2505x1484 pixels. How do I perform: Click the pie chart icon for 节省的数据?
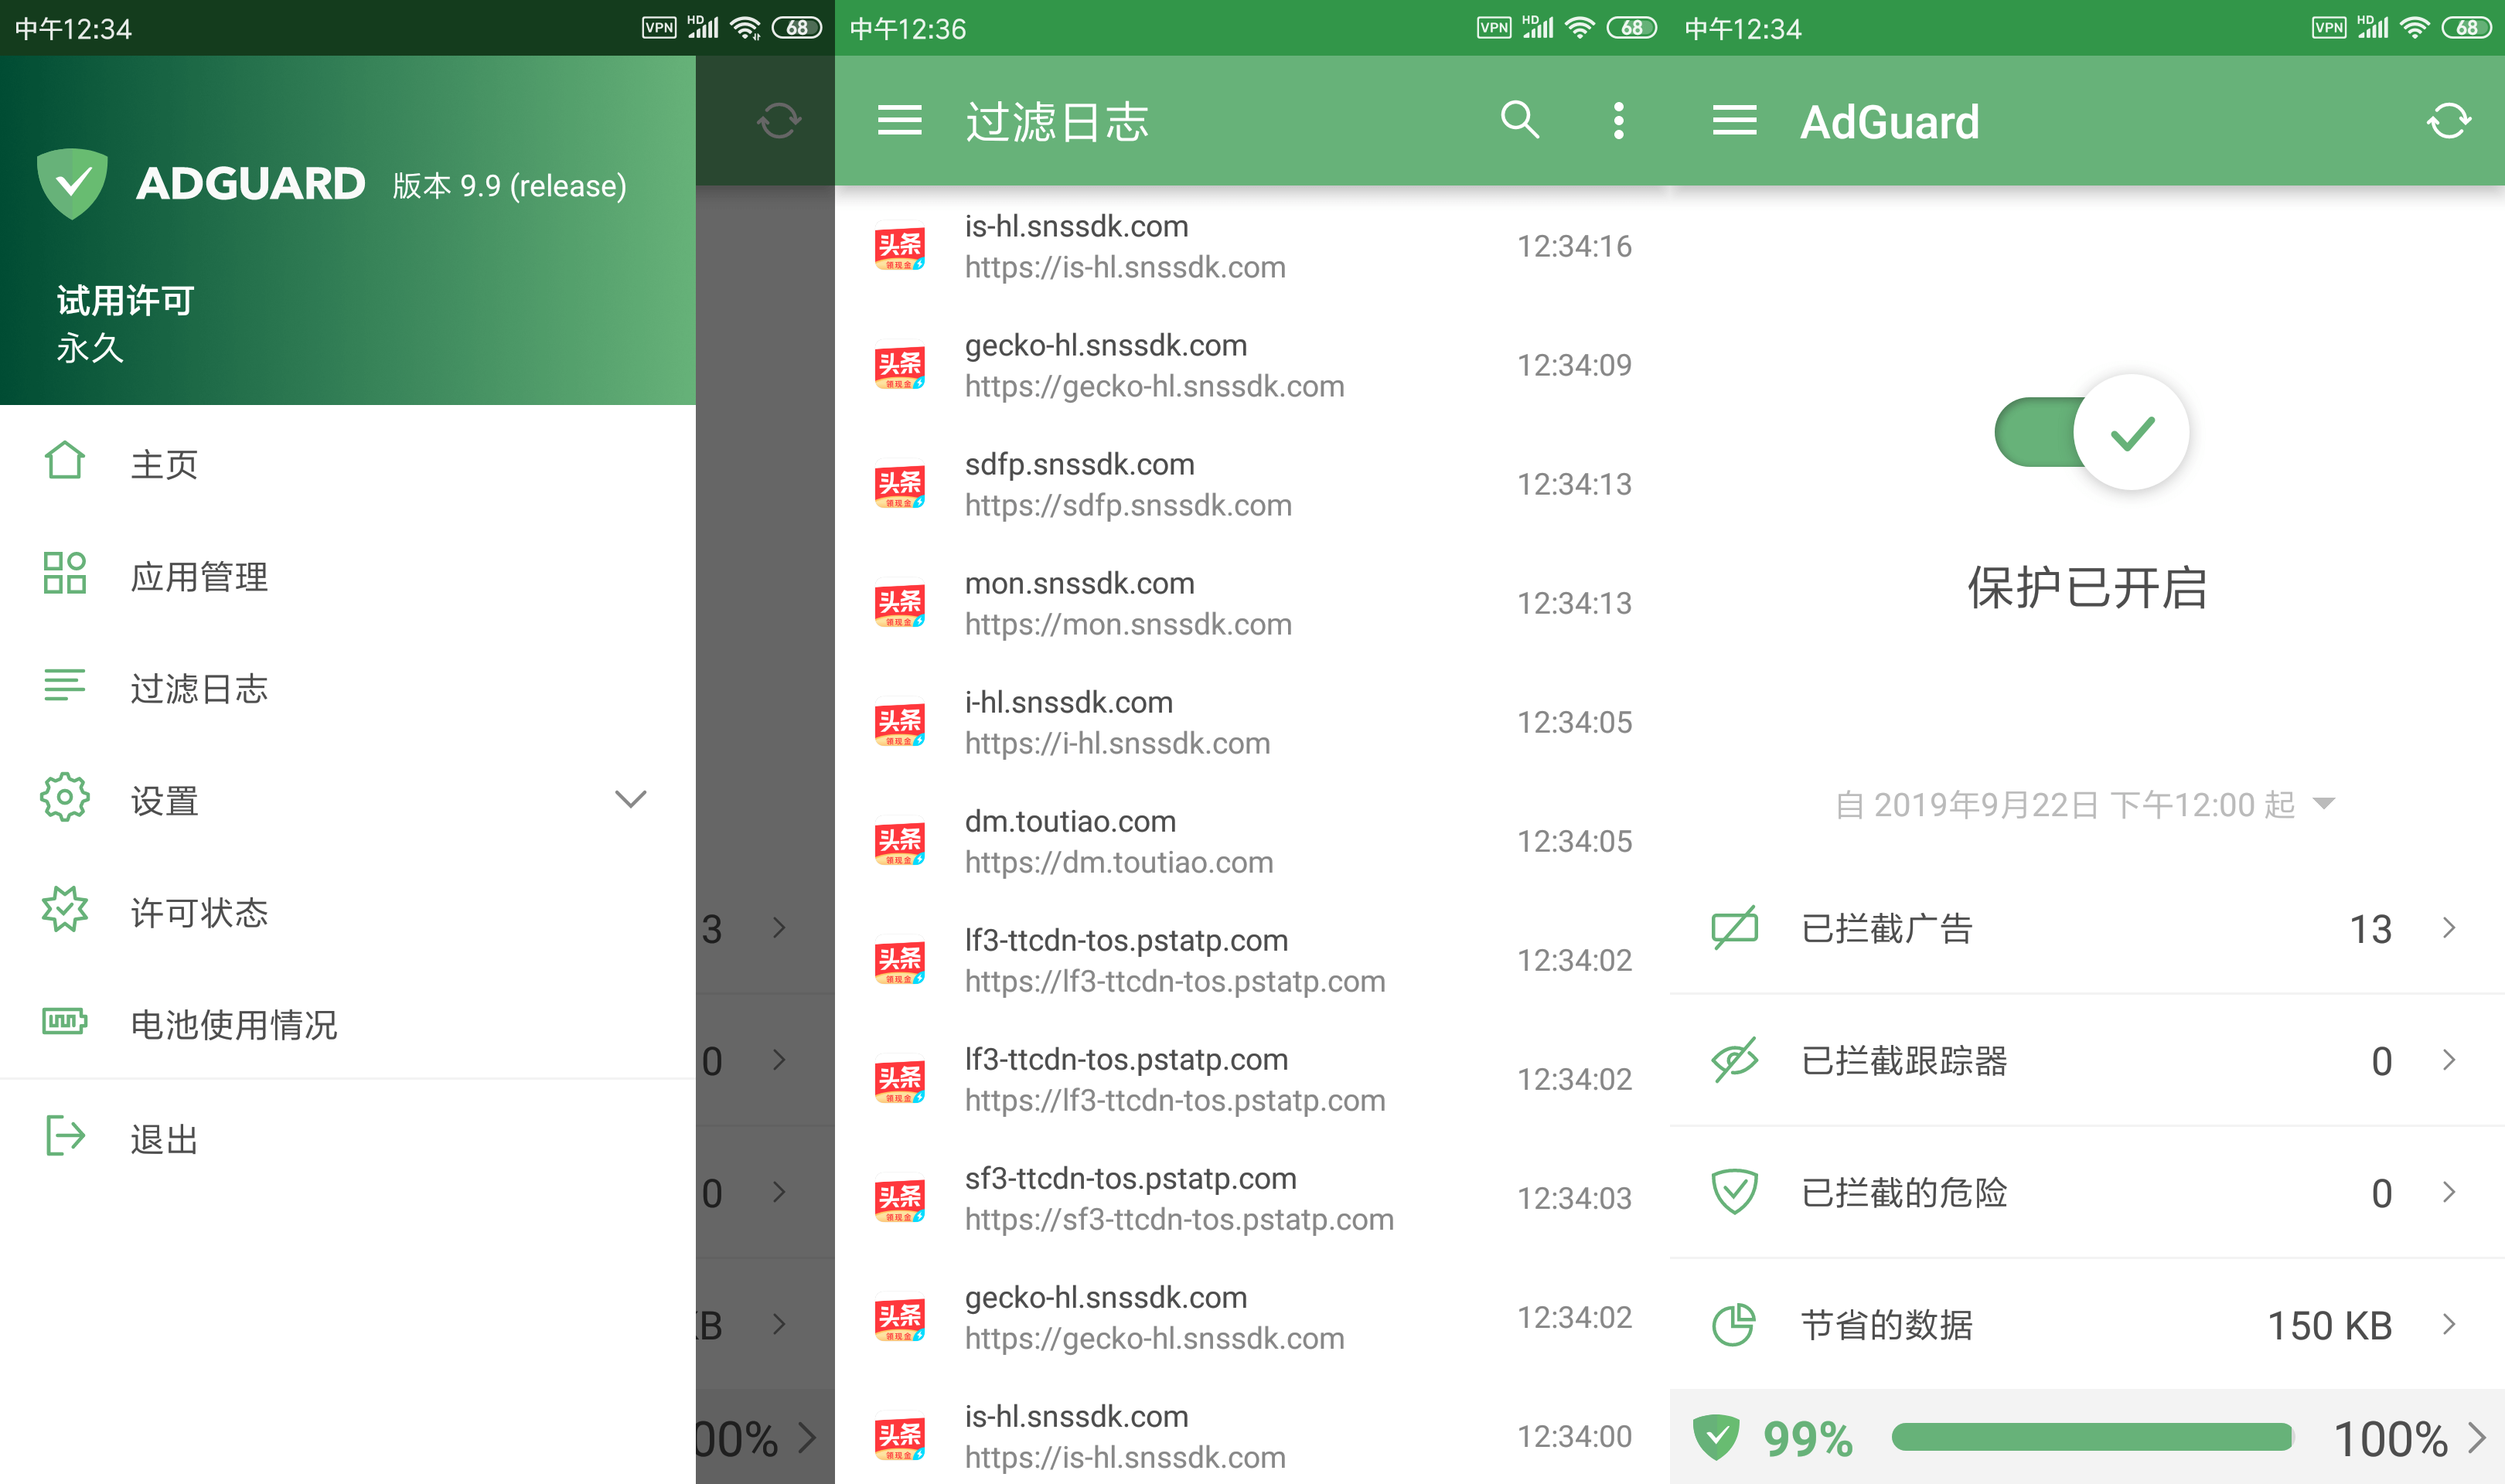click(1733, 1325)
